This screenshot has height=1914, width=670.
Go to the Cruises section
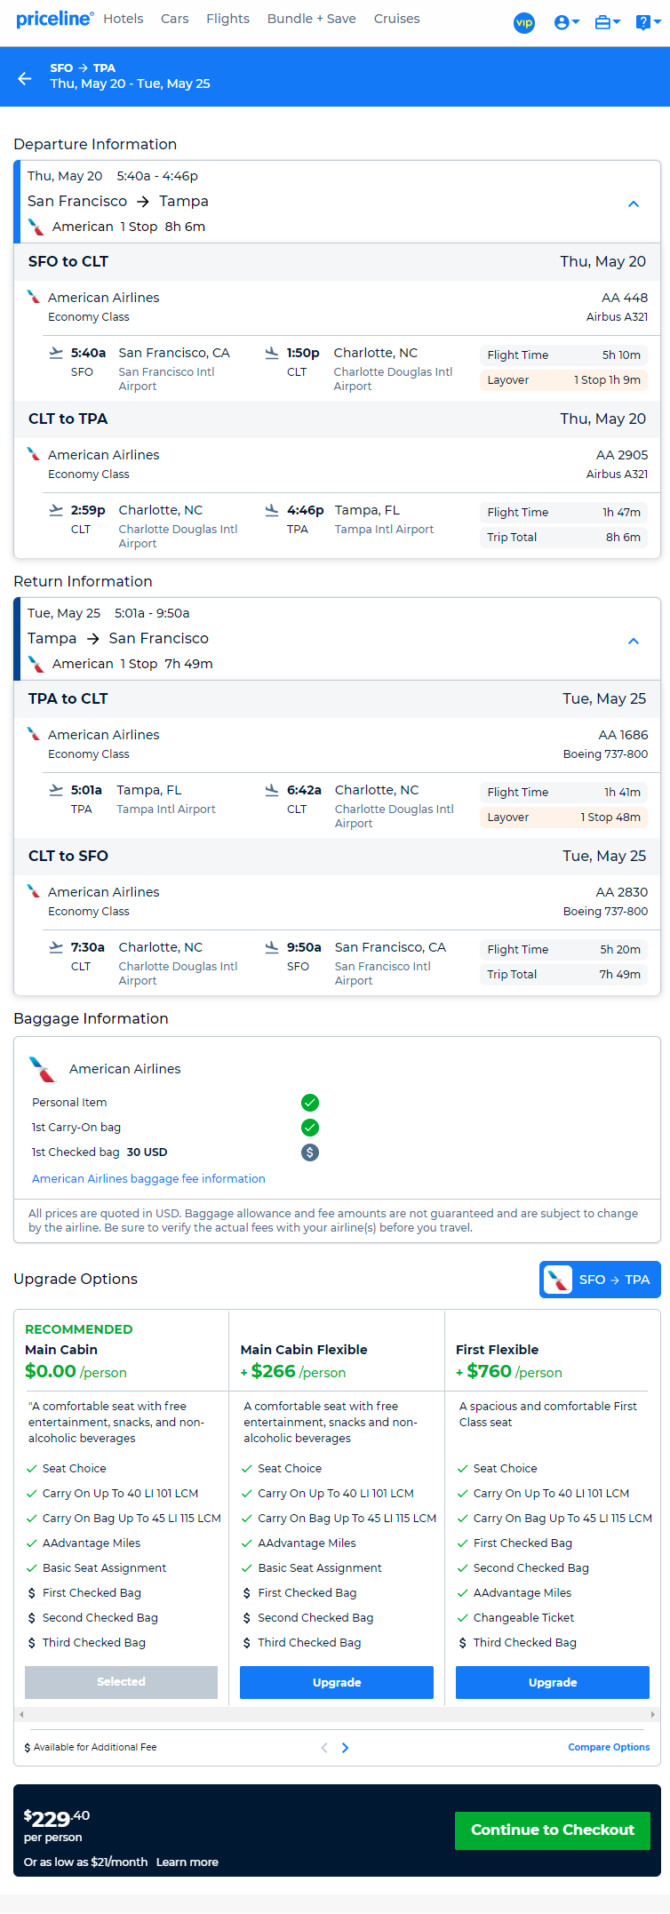(397, 19)
